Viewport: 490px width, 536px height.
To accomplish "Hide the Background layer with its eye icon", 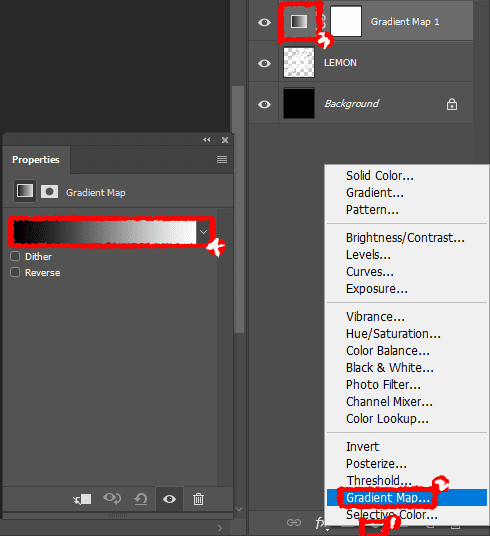I will pos(264,104).
